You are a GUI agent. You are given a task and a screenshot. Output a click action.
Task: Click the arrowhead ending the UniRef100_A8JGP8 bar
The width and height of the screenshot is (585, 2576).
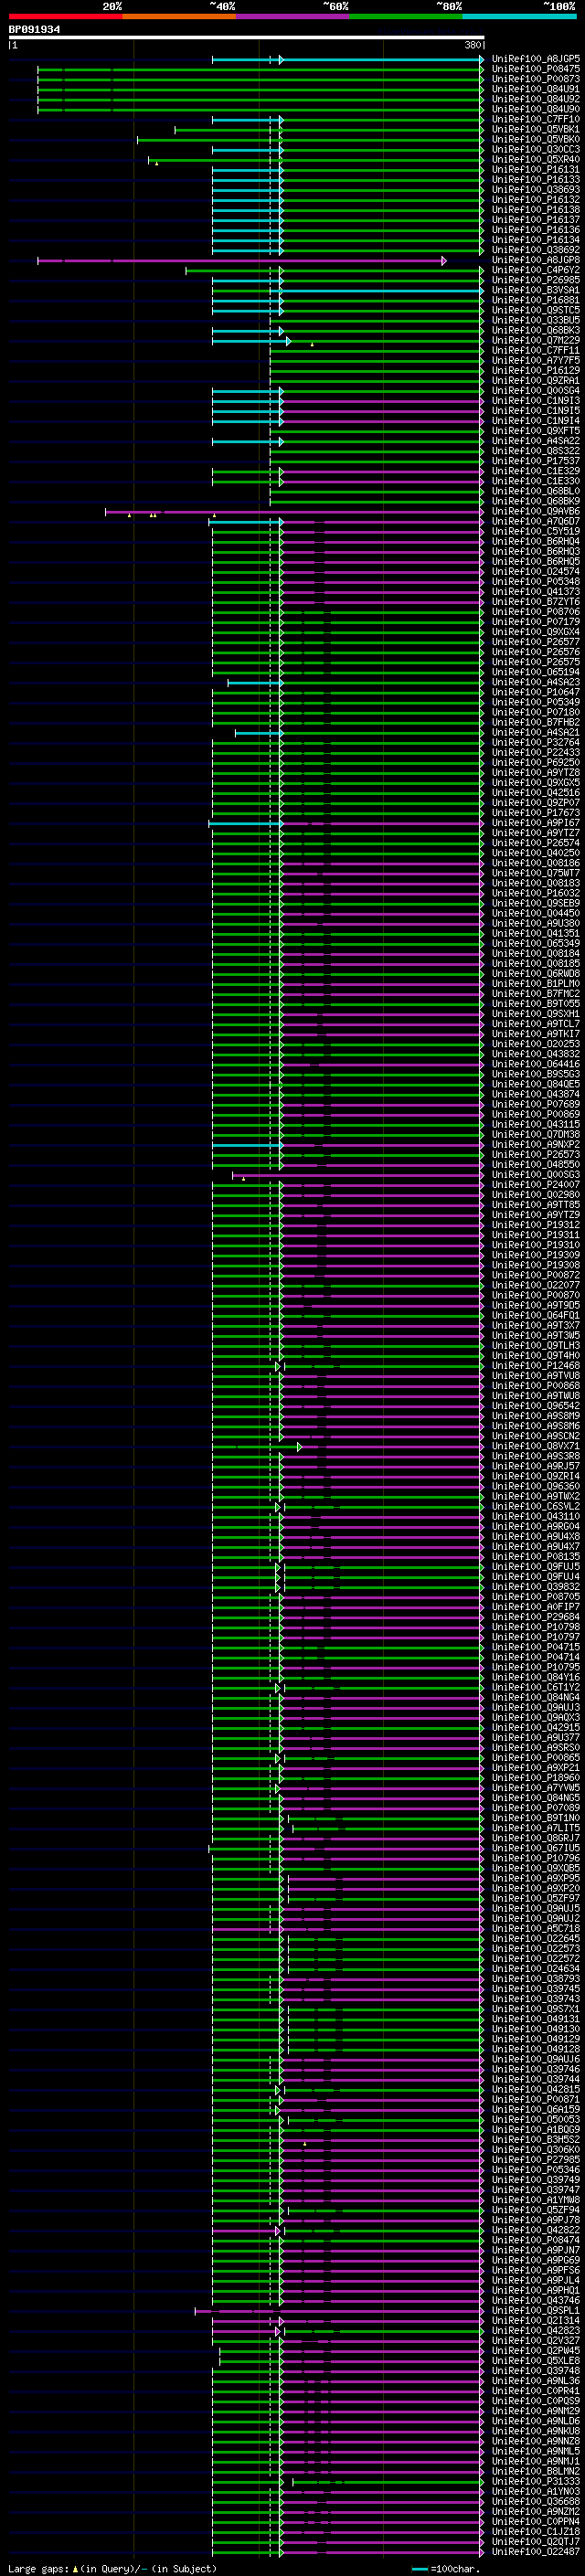pyautogui.click(x=444, y=260)
